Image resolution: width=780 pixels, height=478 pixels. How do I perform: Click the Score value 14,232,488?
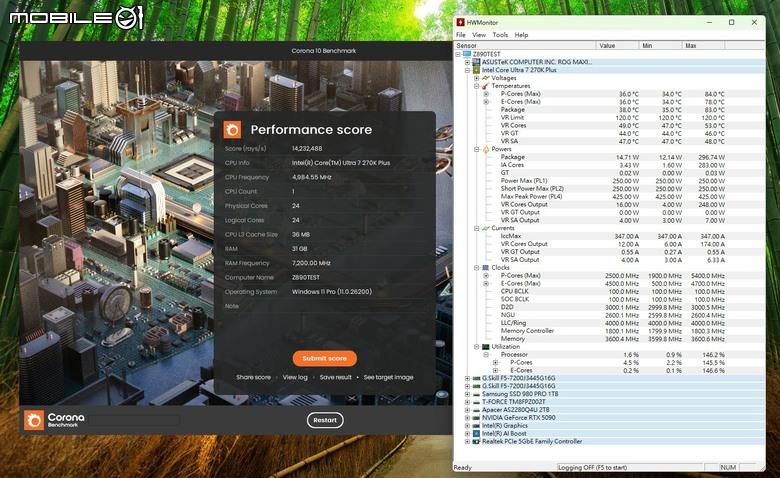307,149
